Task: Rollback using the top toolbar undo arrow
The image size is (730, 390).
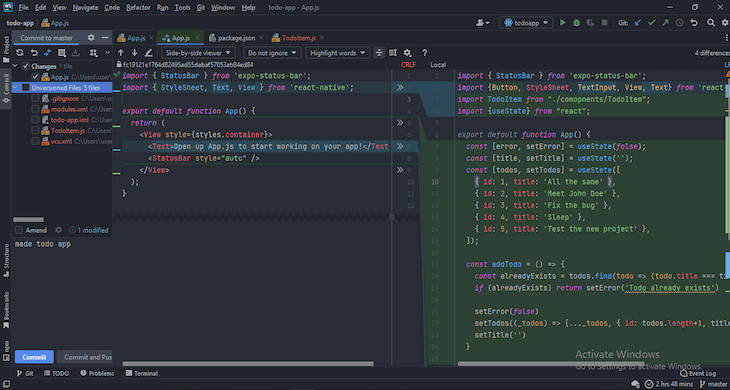Action: tap(694, 23)
